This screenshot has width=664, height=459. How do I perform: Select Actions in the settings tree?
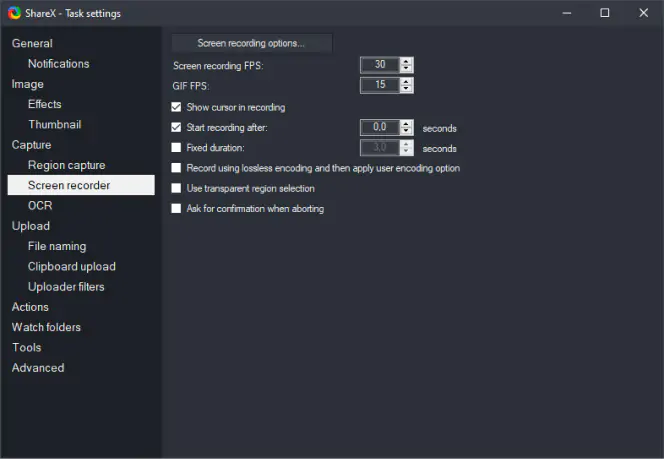(30, 307)
